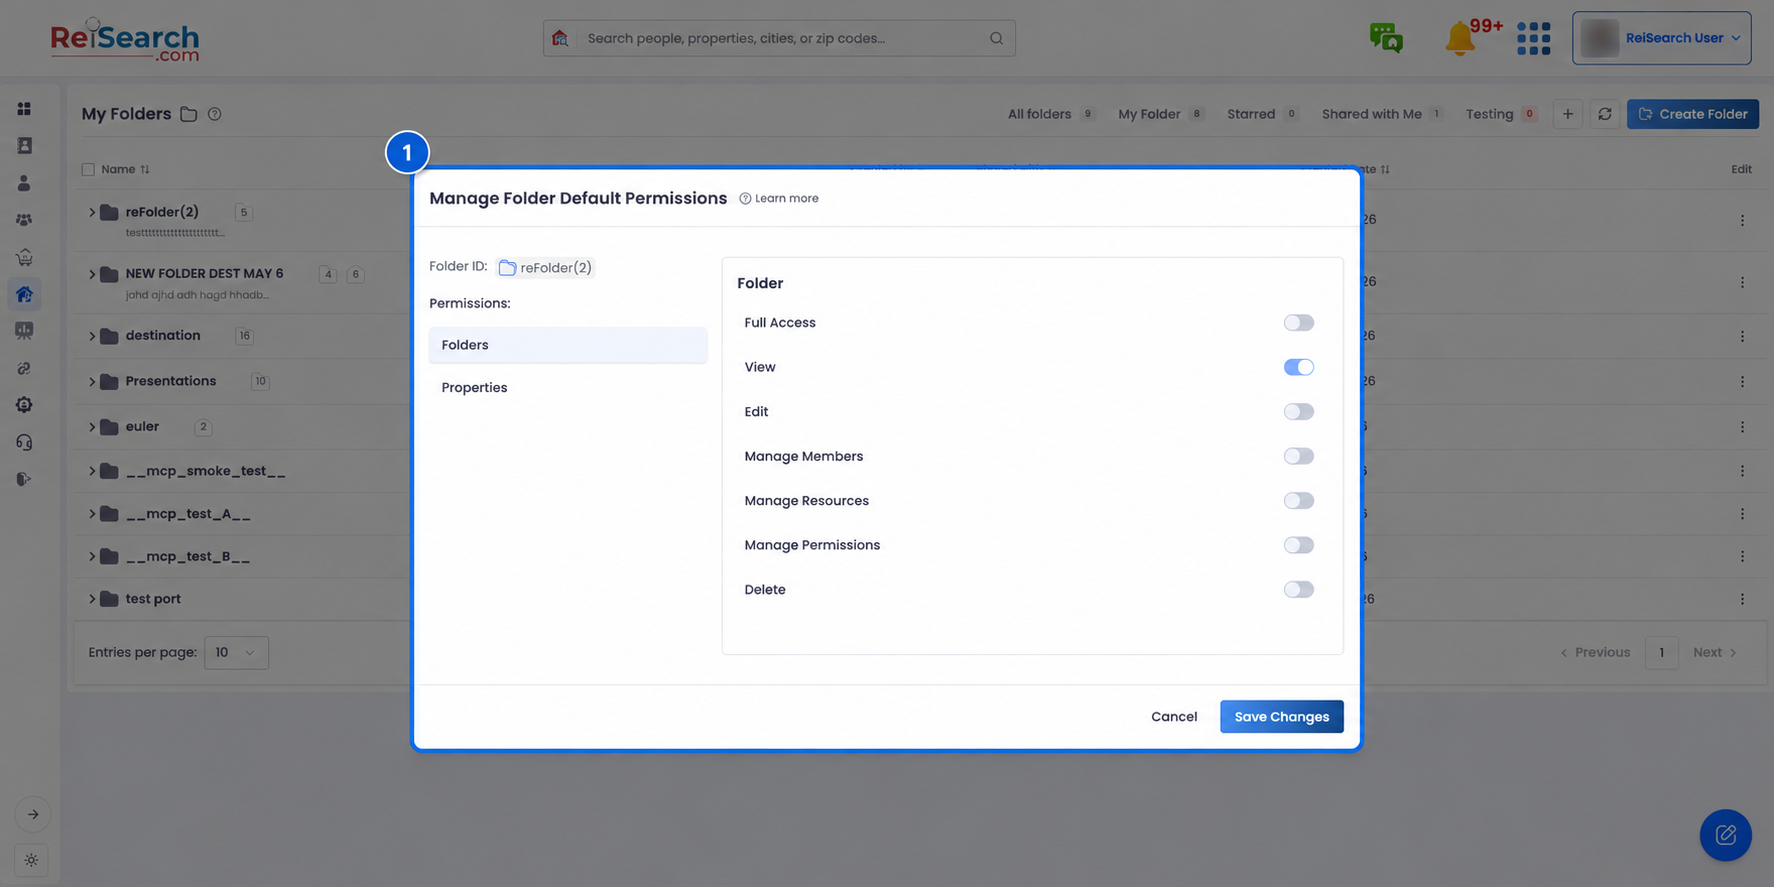Go to the Next page
This screenshot has width=1774, height=887.
tap(1715, 652)
